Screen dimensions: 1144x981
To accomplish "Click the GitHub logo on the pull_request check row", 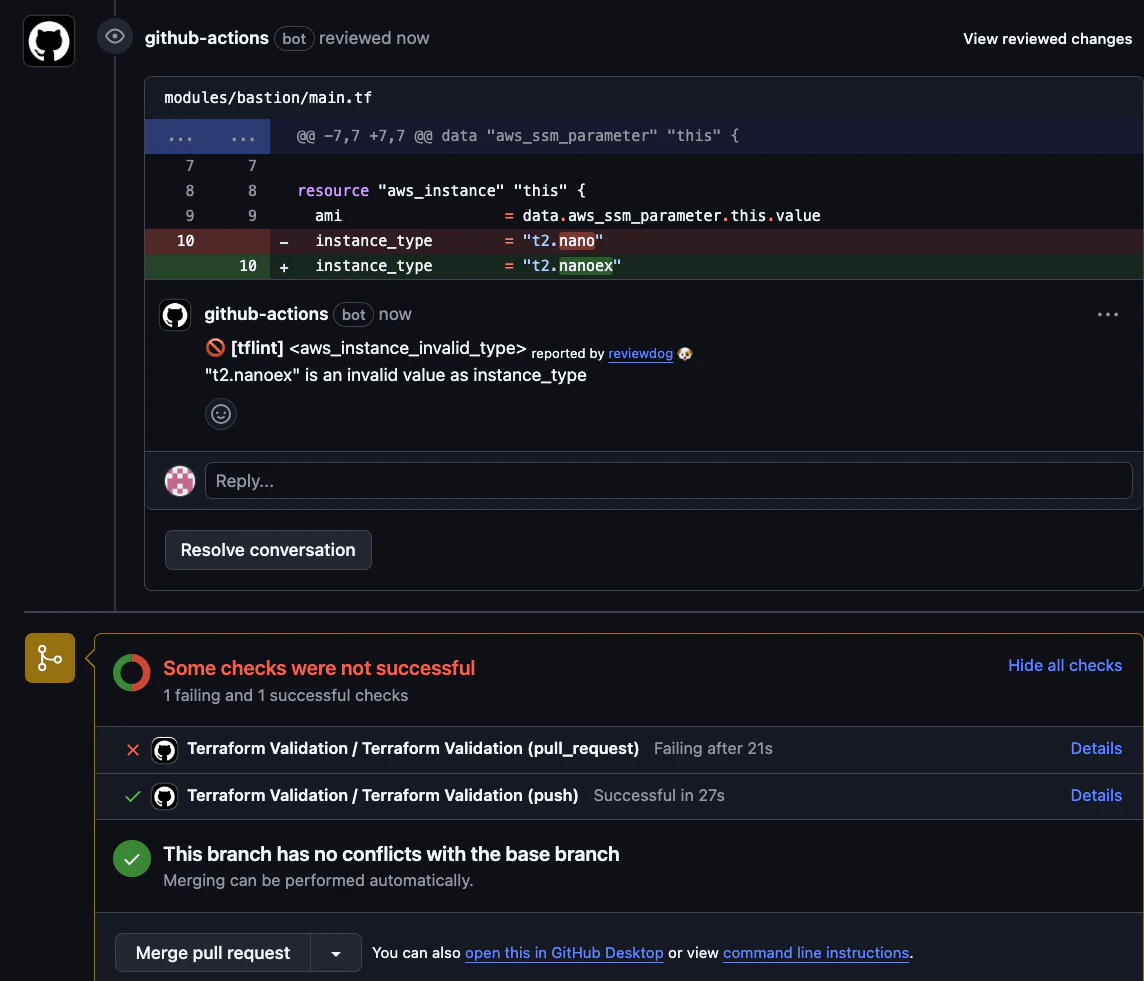I will 164,750.
